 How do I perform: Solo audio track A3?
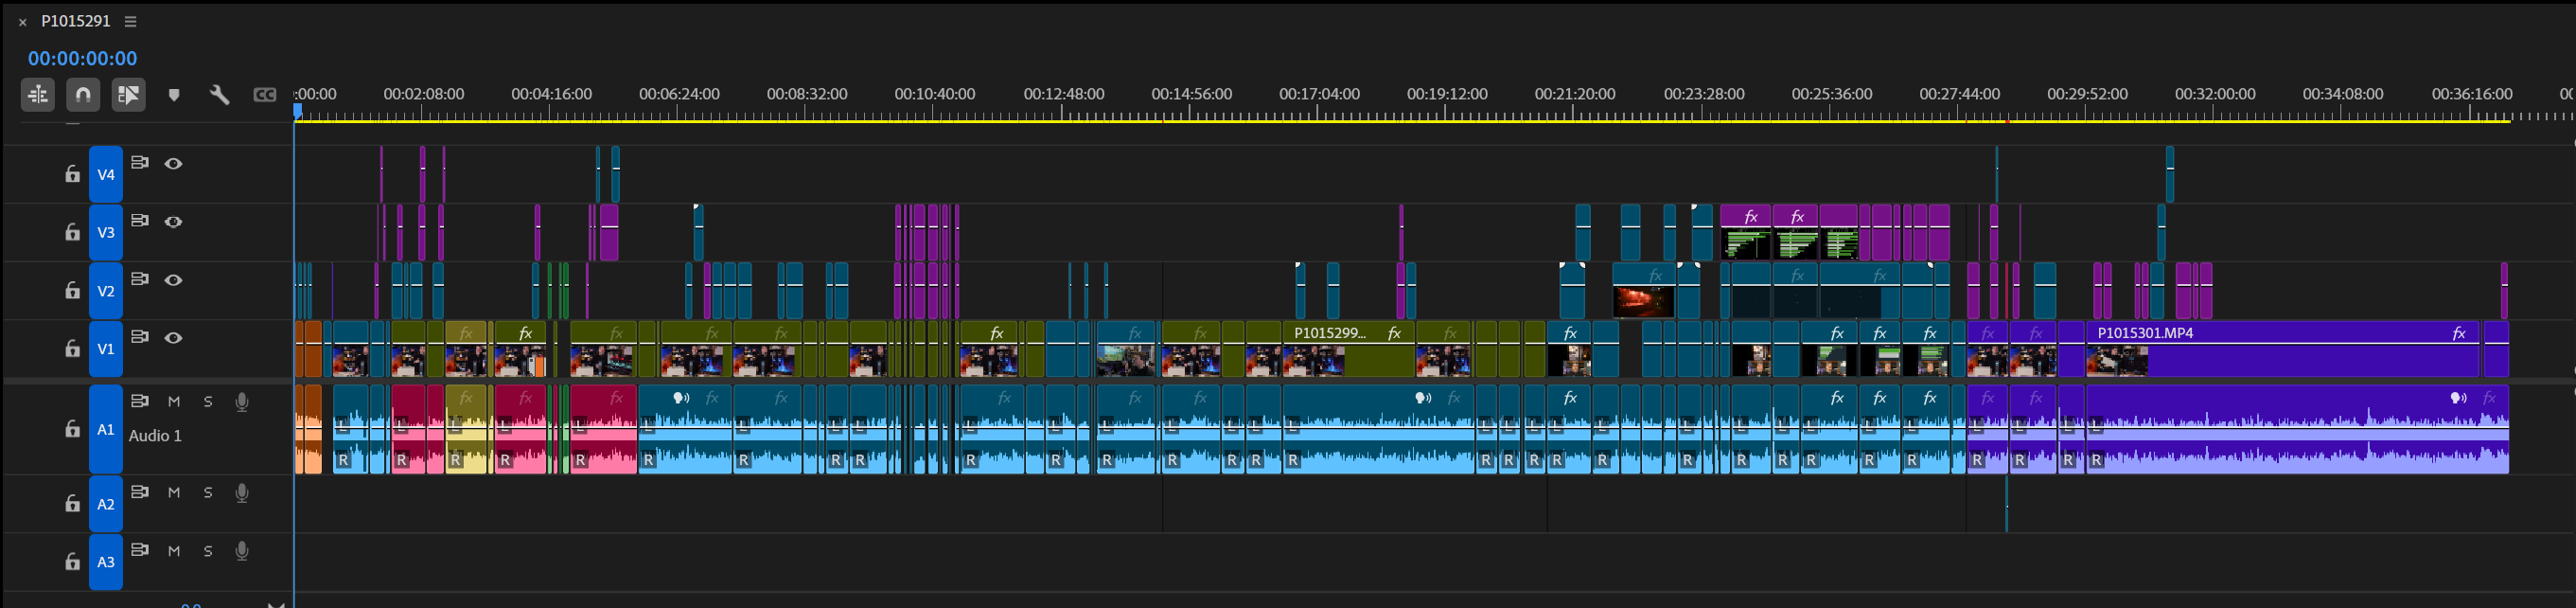click(208, 551)
